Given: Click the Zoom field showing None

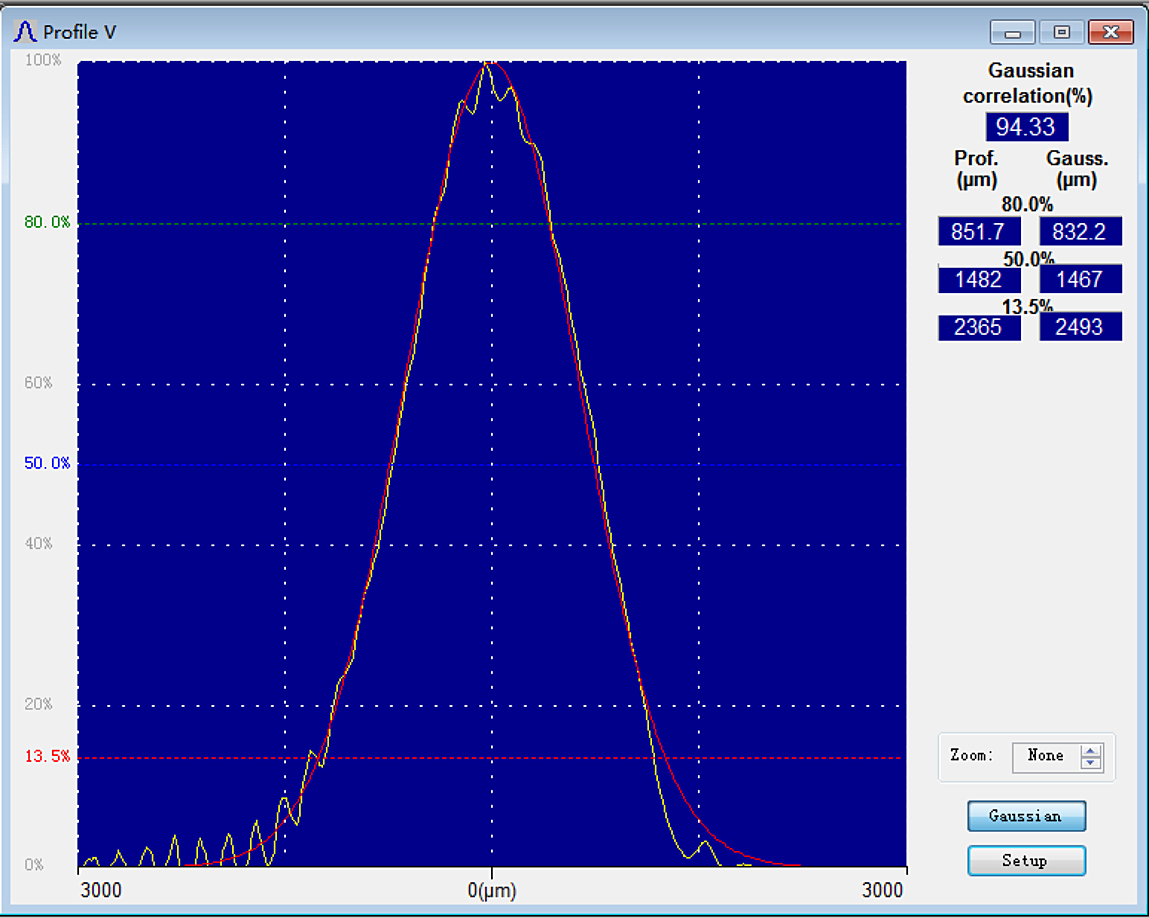Looking at the screenshot, I should coord(1045,756).
